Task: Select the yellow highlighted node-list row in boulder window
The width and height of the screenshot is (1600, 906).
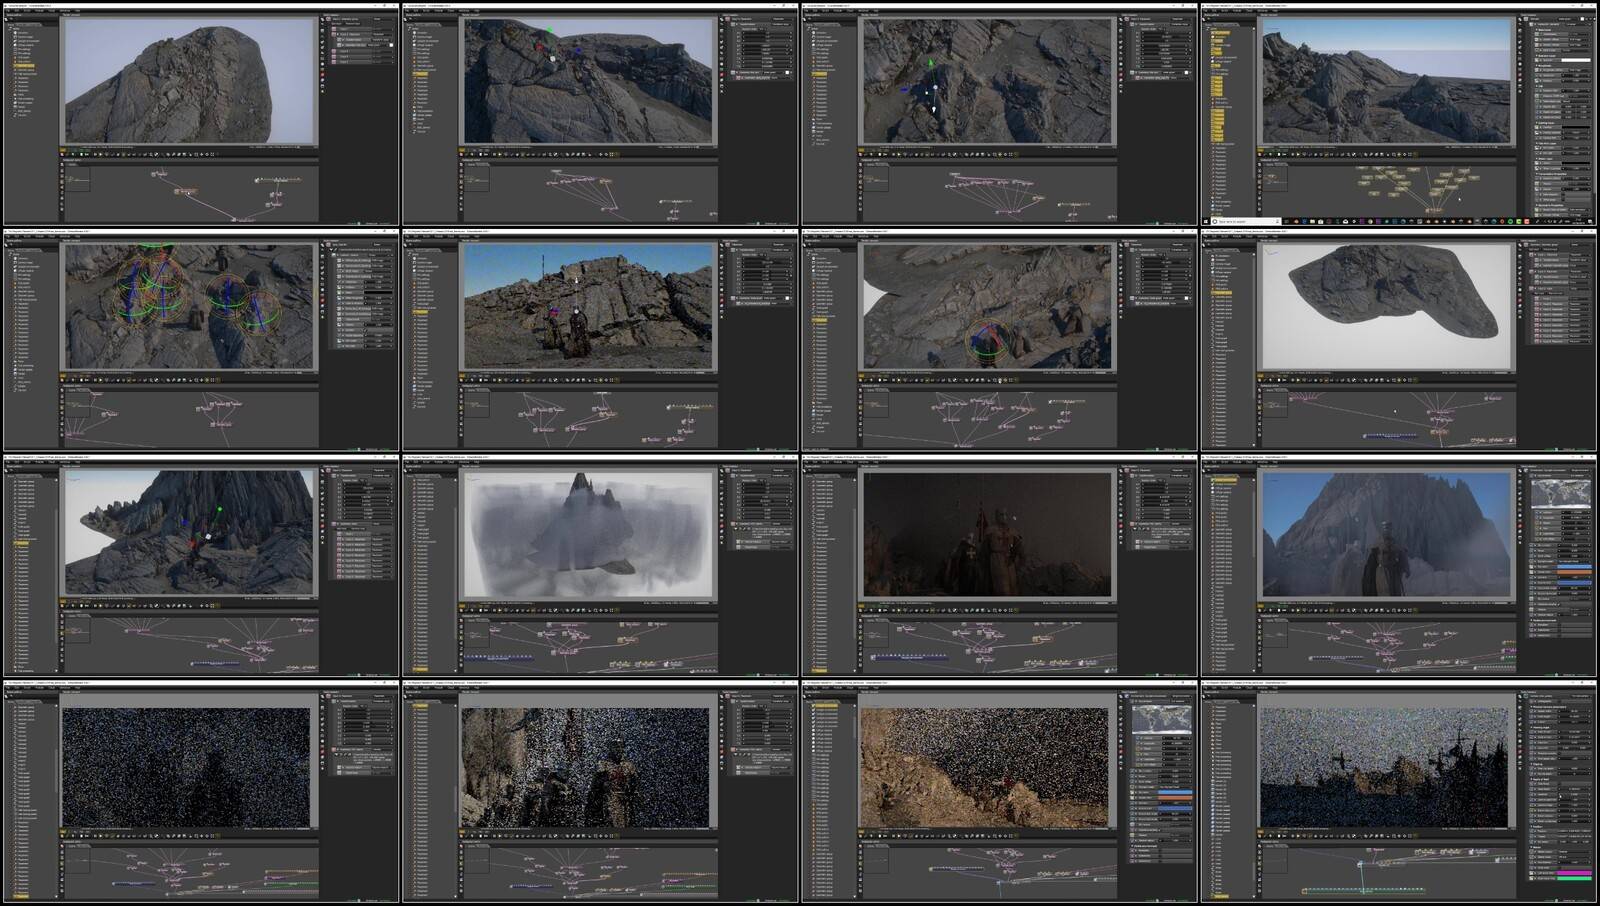Action: (24, 67)
